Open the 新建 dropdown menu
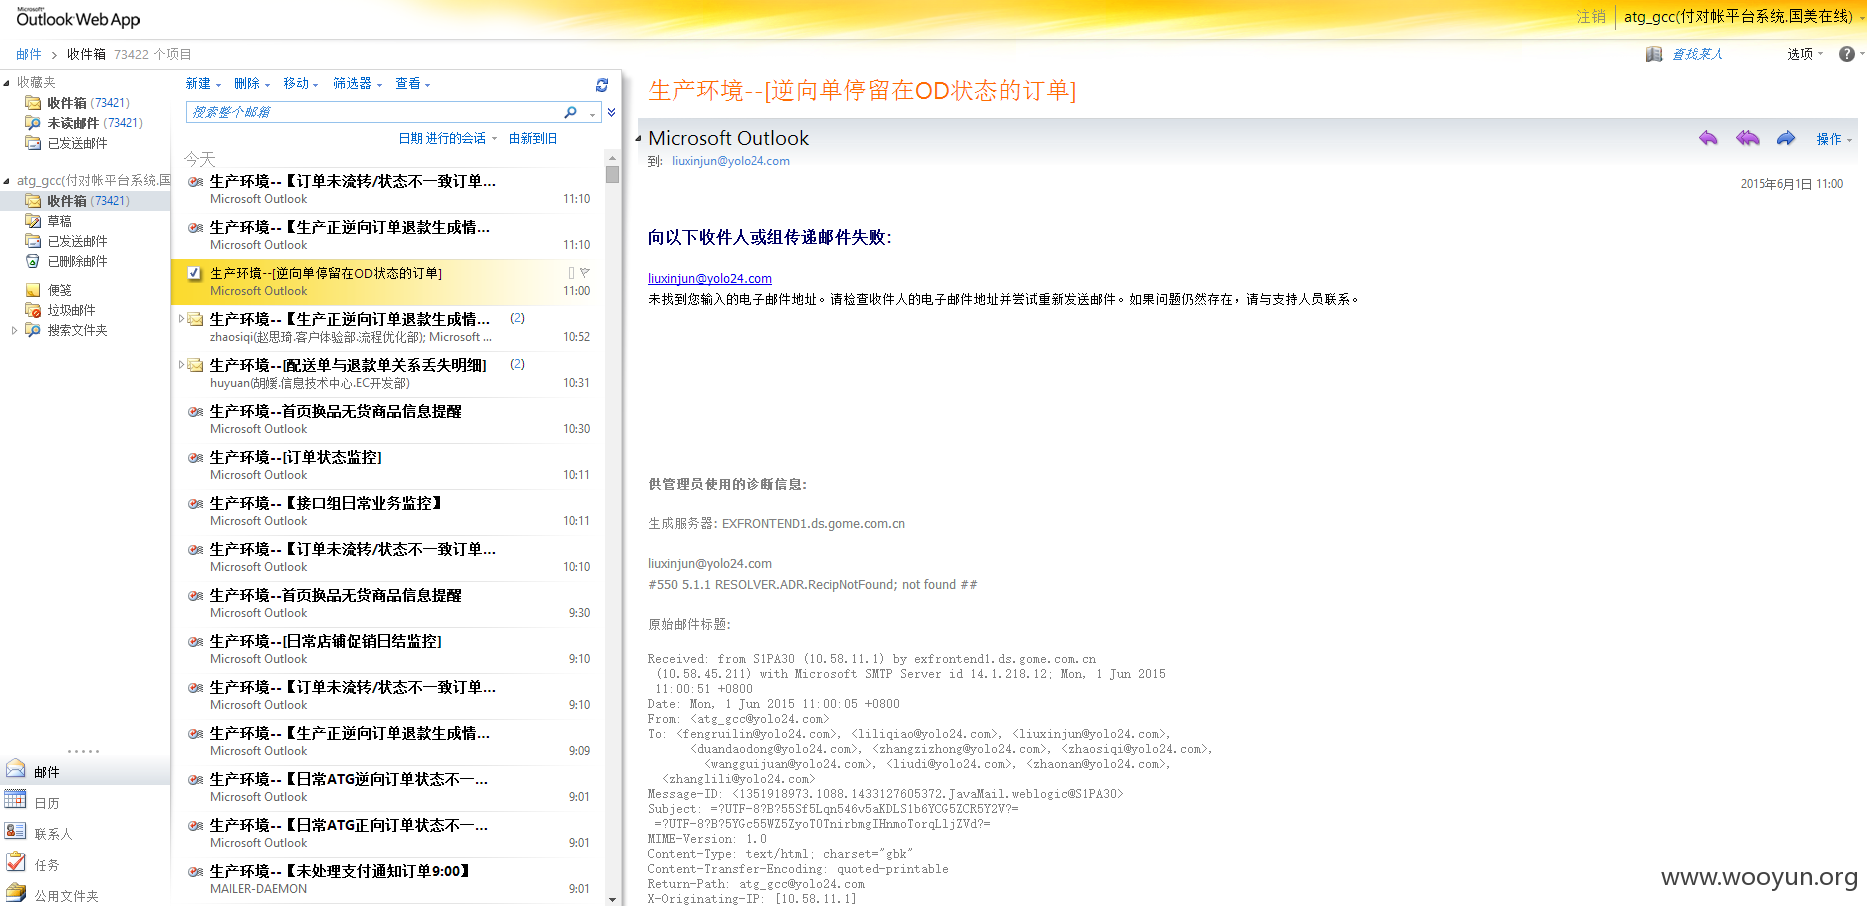 point(203,84)
